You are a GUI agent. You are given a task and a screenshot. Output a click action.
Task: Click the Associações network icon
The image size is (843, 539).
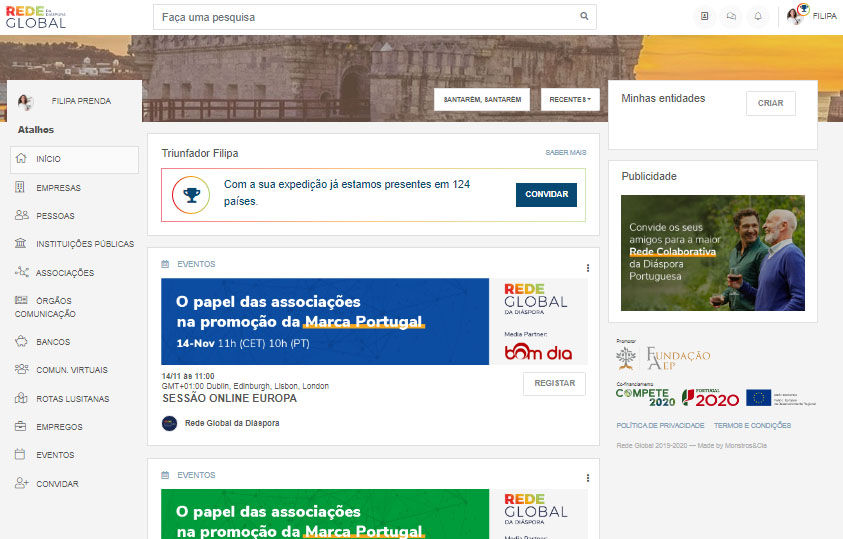(x=22, y=272)
